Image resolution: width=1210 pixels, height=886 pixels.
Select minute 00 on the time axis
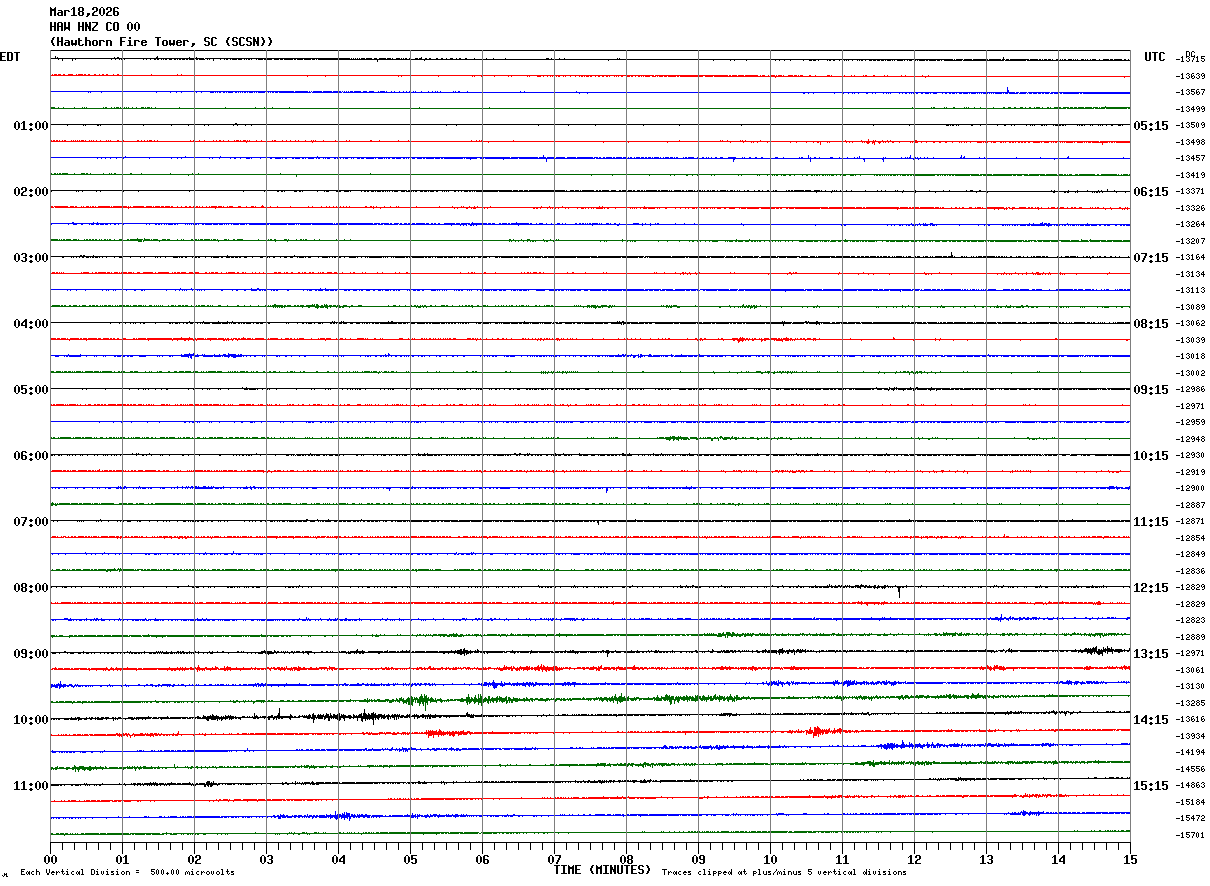pyautogui.click(x=50, y=859)
